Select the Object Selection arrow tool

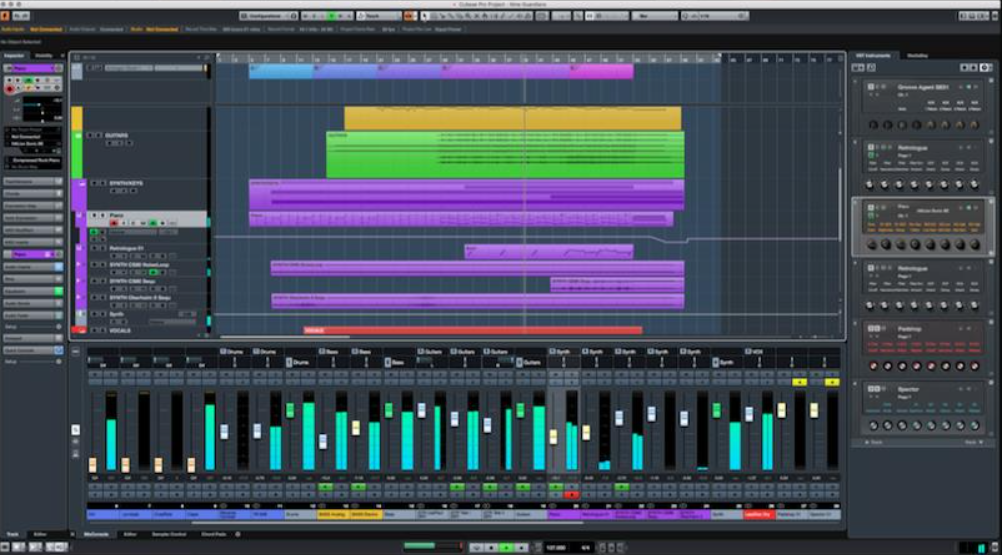point(424,16)
